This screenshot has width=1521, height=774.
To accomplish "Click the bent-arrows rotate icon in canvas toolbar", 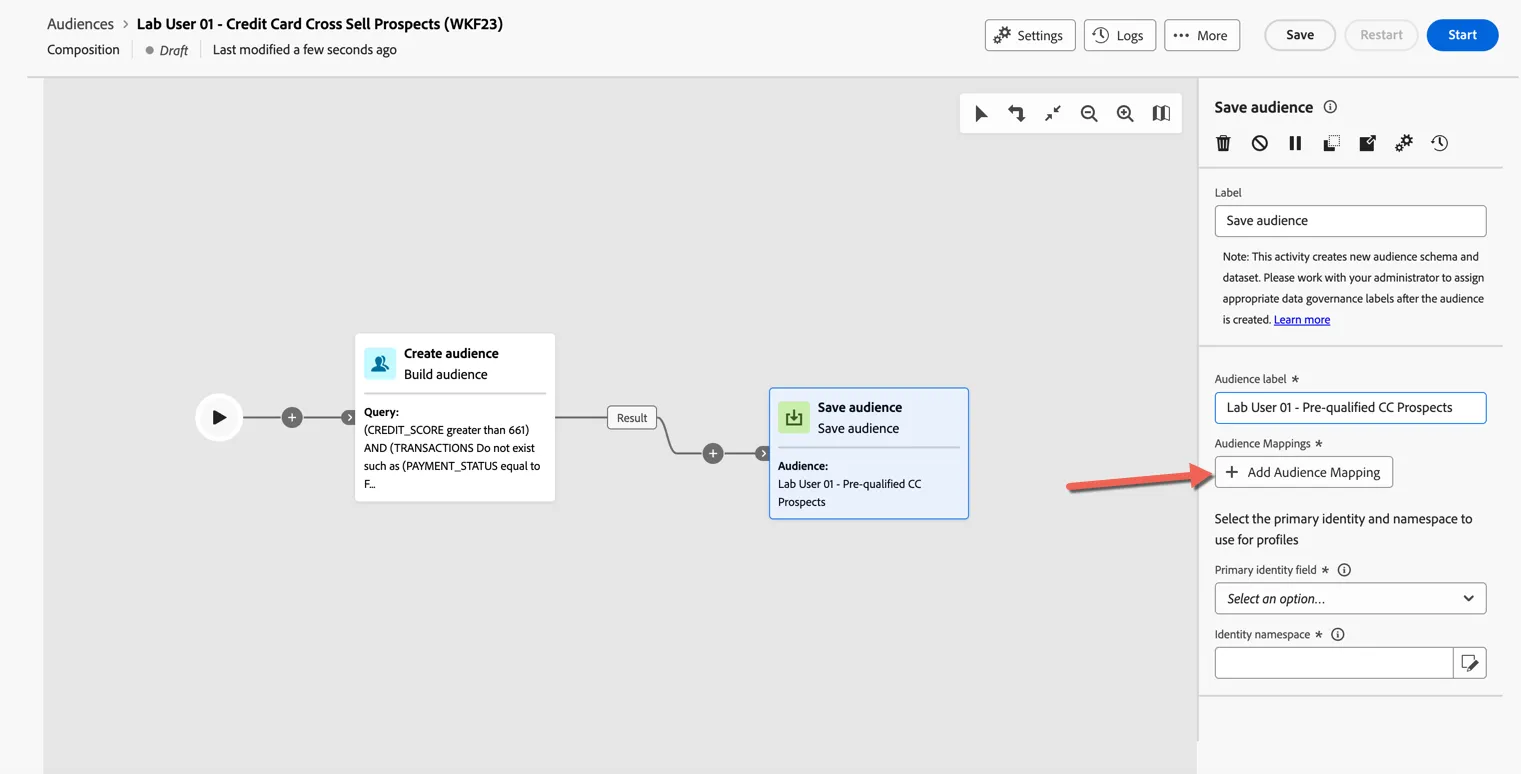I will (1016, 114).
